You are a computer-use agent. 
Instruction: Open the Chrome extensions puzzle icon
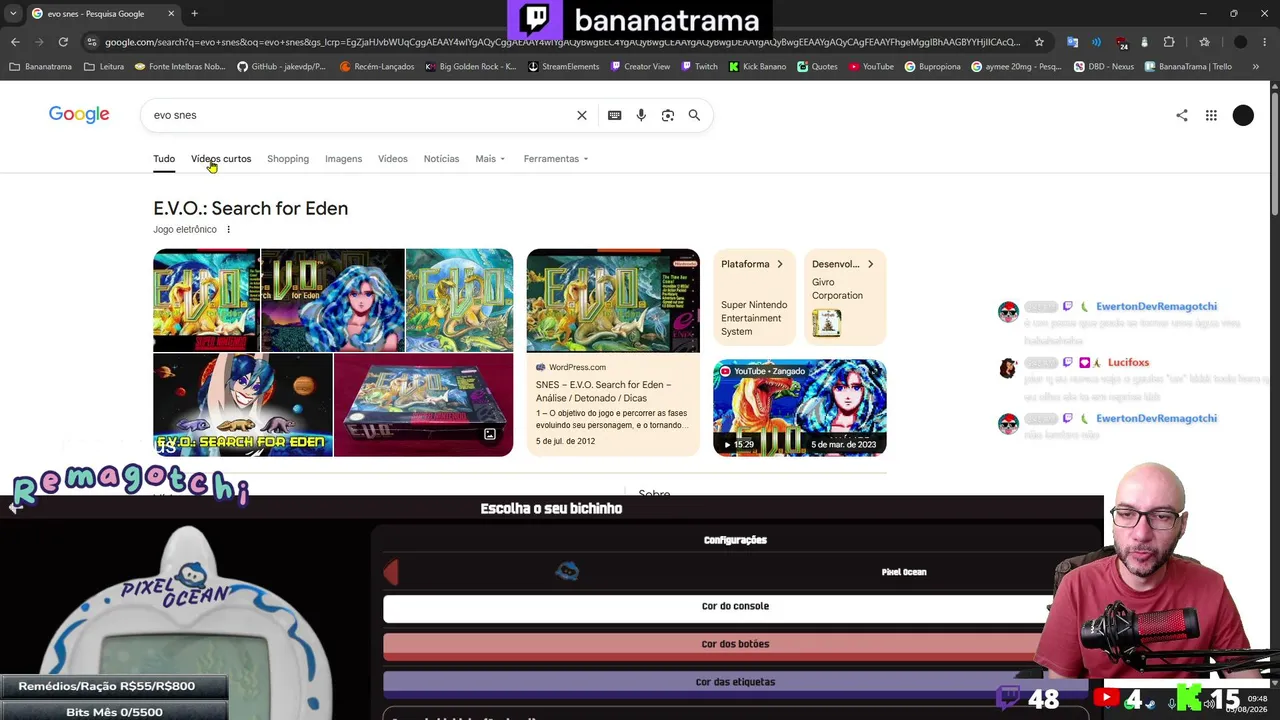click(1169, 42)
